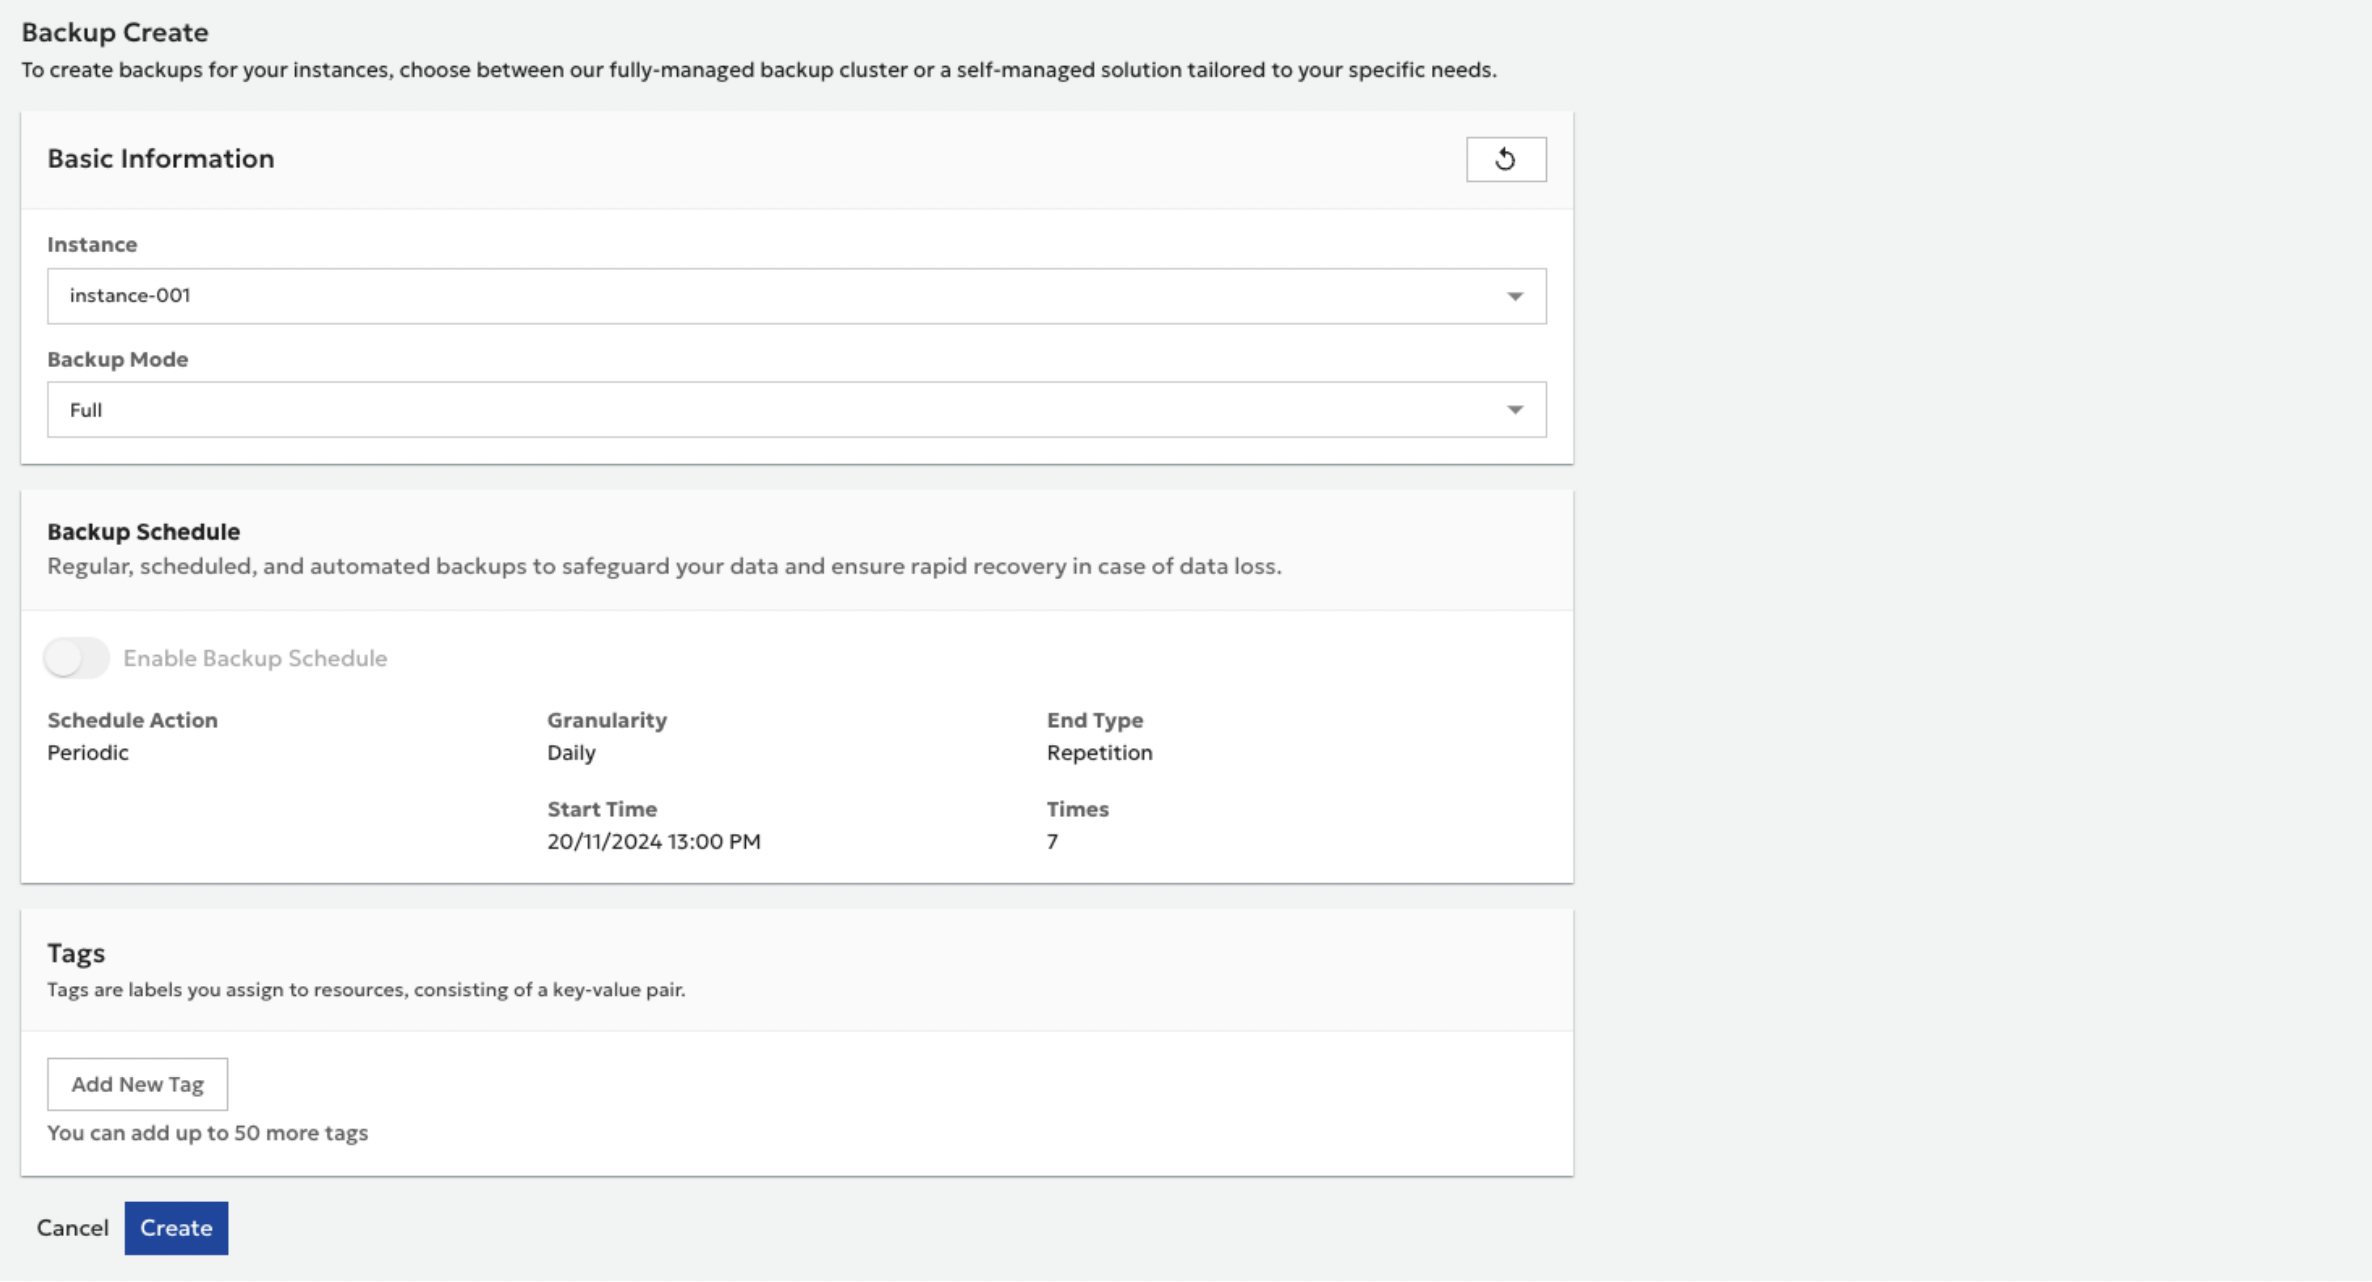Open the Full Backup Mode combo box
The height and width of the screenshot is (1282, 2372).
(780, 410)
